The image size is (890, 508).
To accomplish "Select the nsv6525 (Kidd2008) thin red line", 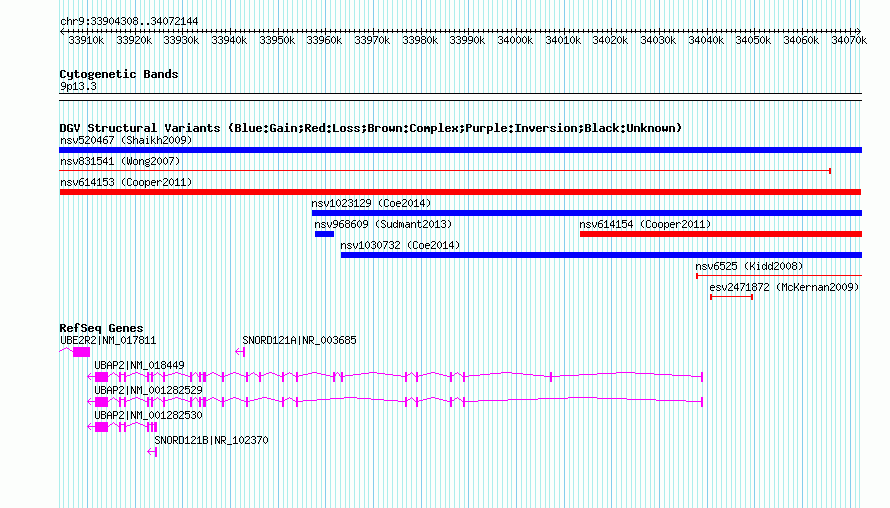I will point(779,276).
